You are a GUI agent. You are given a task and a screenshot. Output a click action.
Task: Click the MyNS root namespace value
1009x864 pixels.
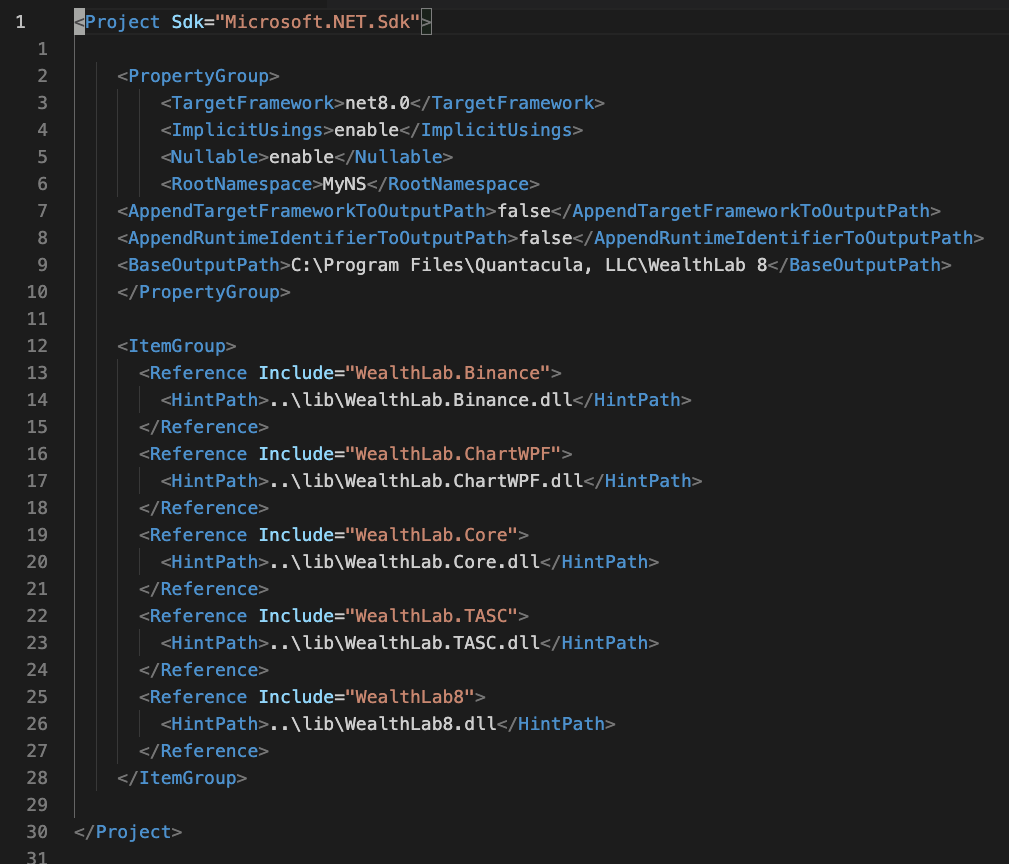344,184
